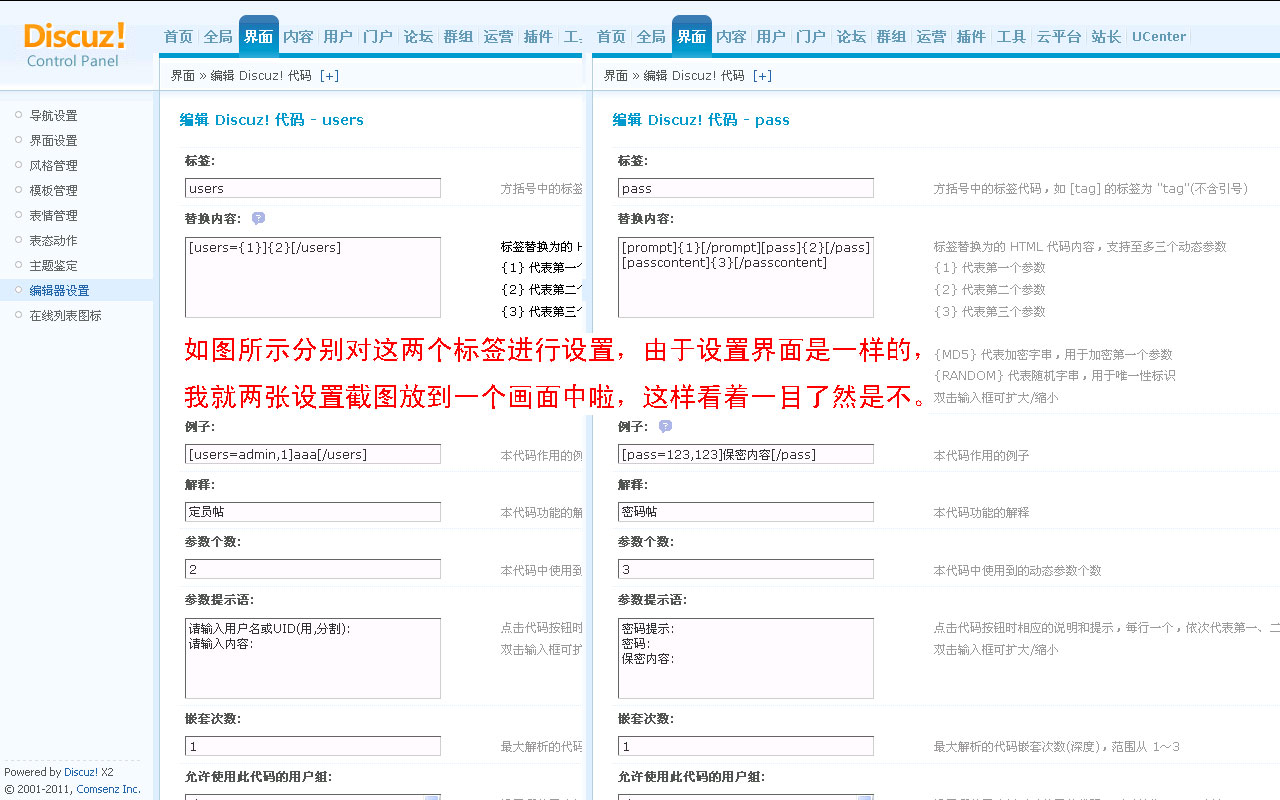Click Comsenz Inc. footer link
Image resolution: width=1280 pixels, height=800 pixels.
click(x=109, y=789)
